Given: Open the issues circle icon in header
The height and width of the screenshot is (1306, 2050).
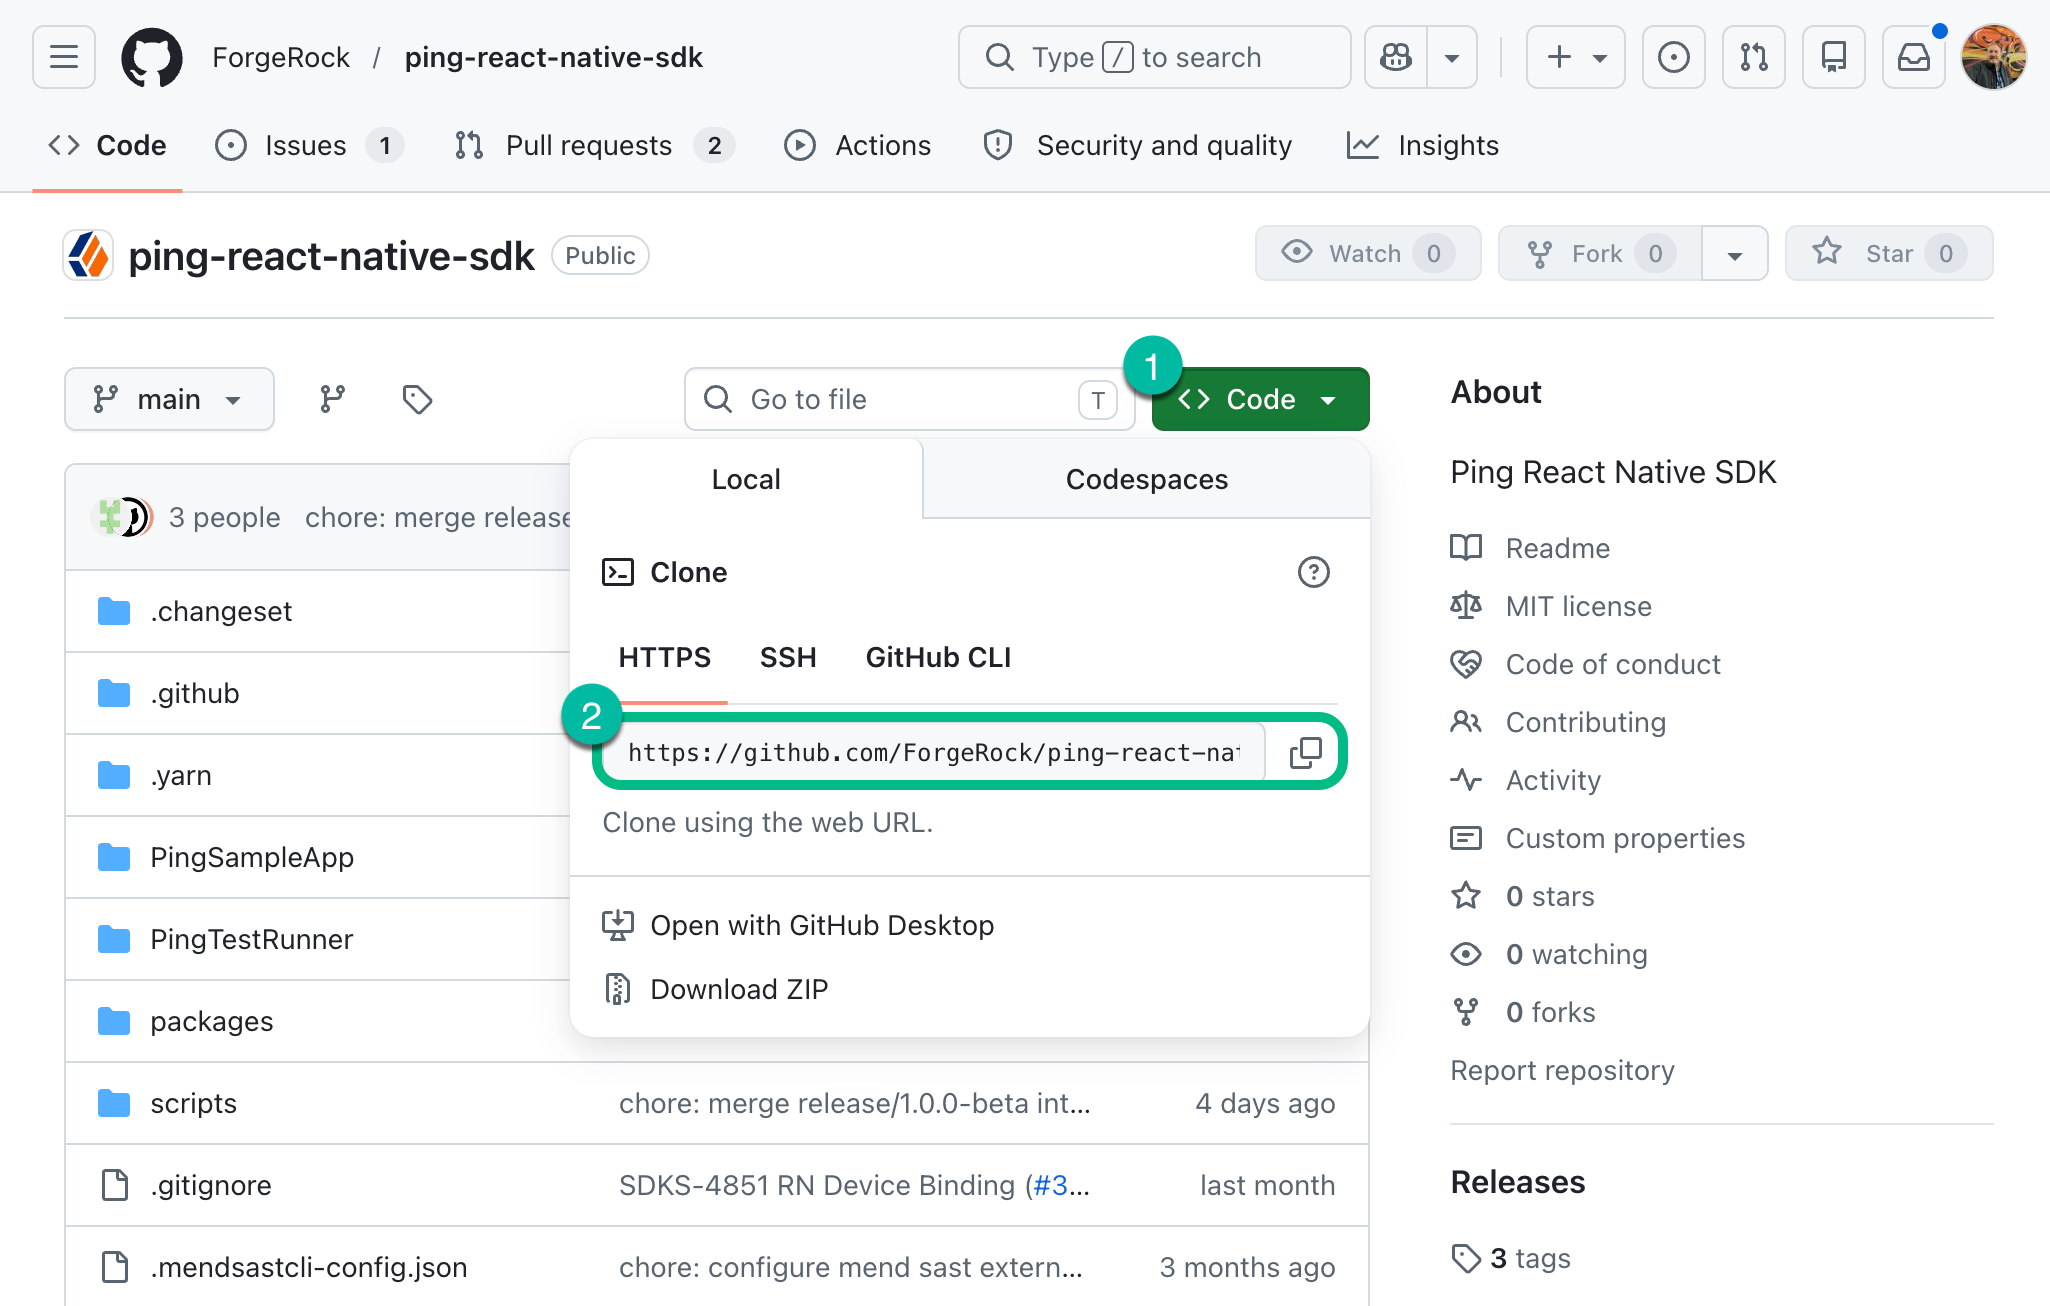Looking at the screenshot, I should (x=1674, y=57).
